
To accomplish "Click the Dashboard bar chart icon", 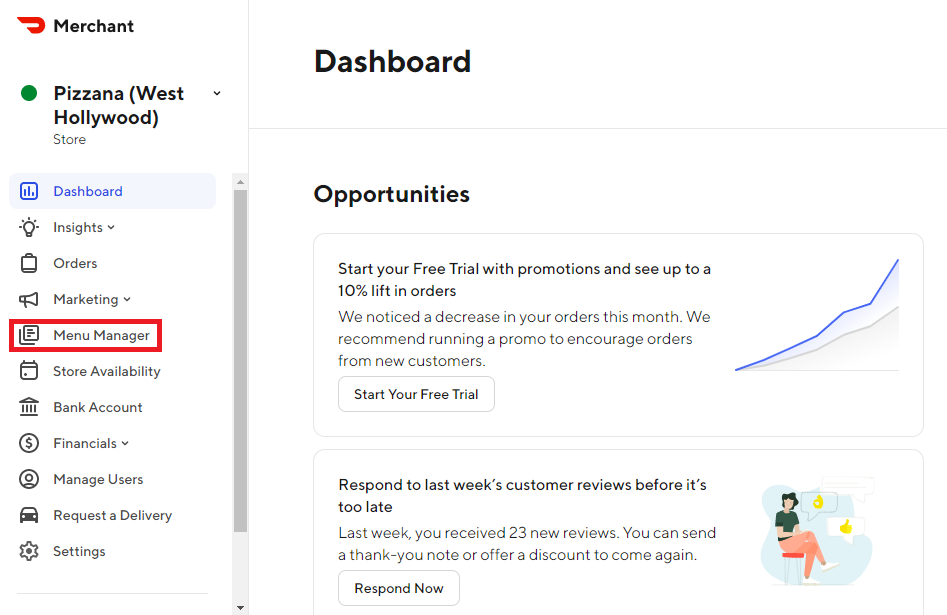I will point(29,191).
